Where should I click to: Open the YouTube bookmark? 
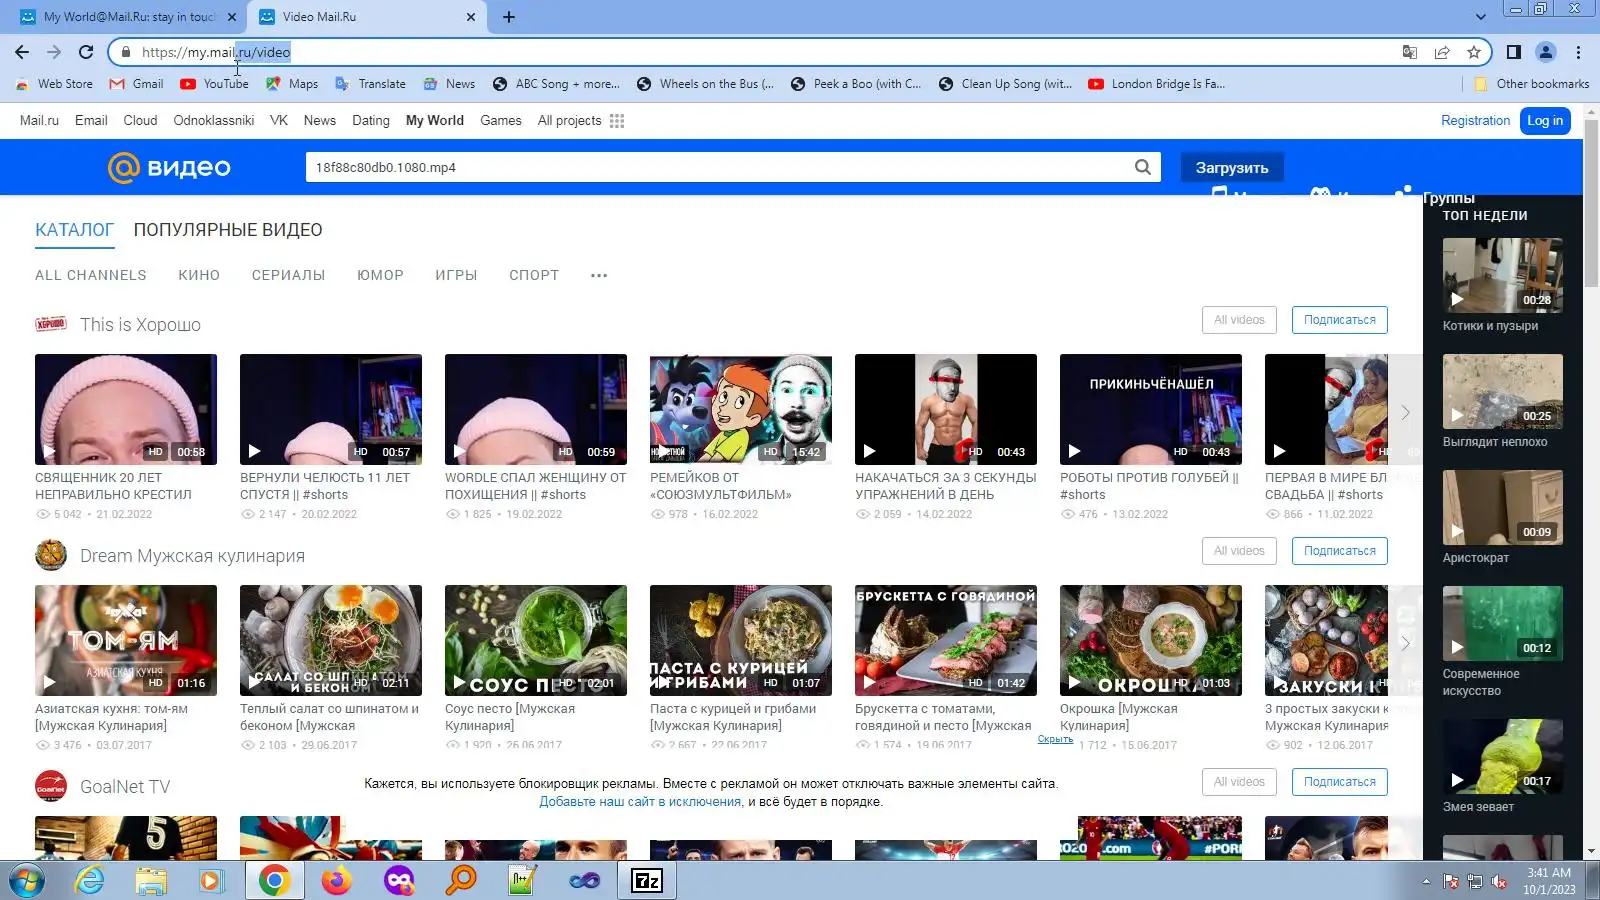click(214, 84)
